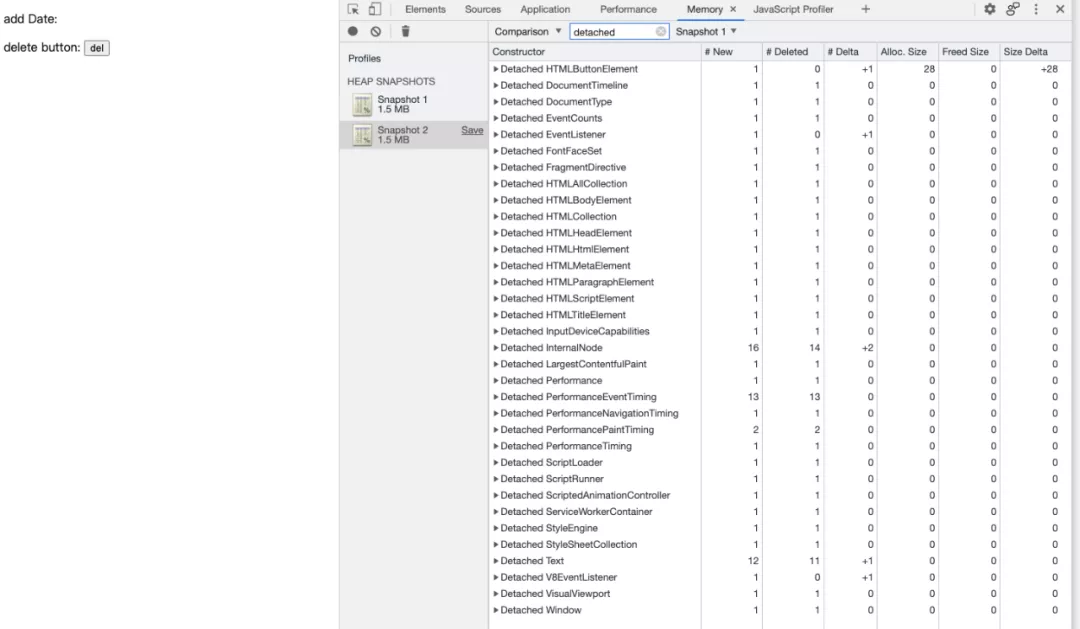Select the Memory tab
Image resolution: width=1080 pixels, height=629 pixels.
coord(705,9)
